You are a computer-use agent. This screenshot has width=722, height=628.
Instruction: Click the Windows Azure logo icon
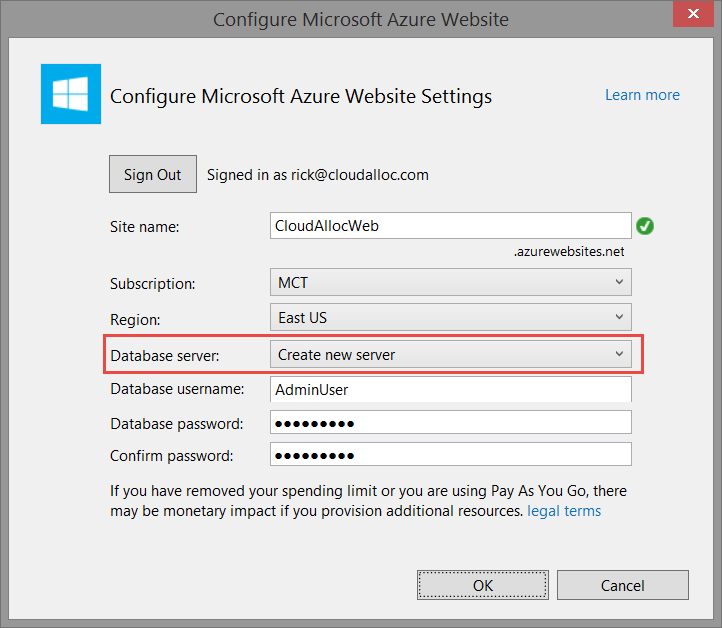70,94
